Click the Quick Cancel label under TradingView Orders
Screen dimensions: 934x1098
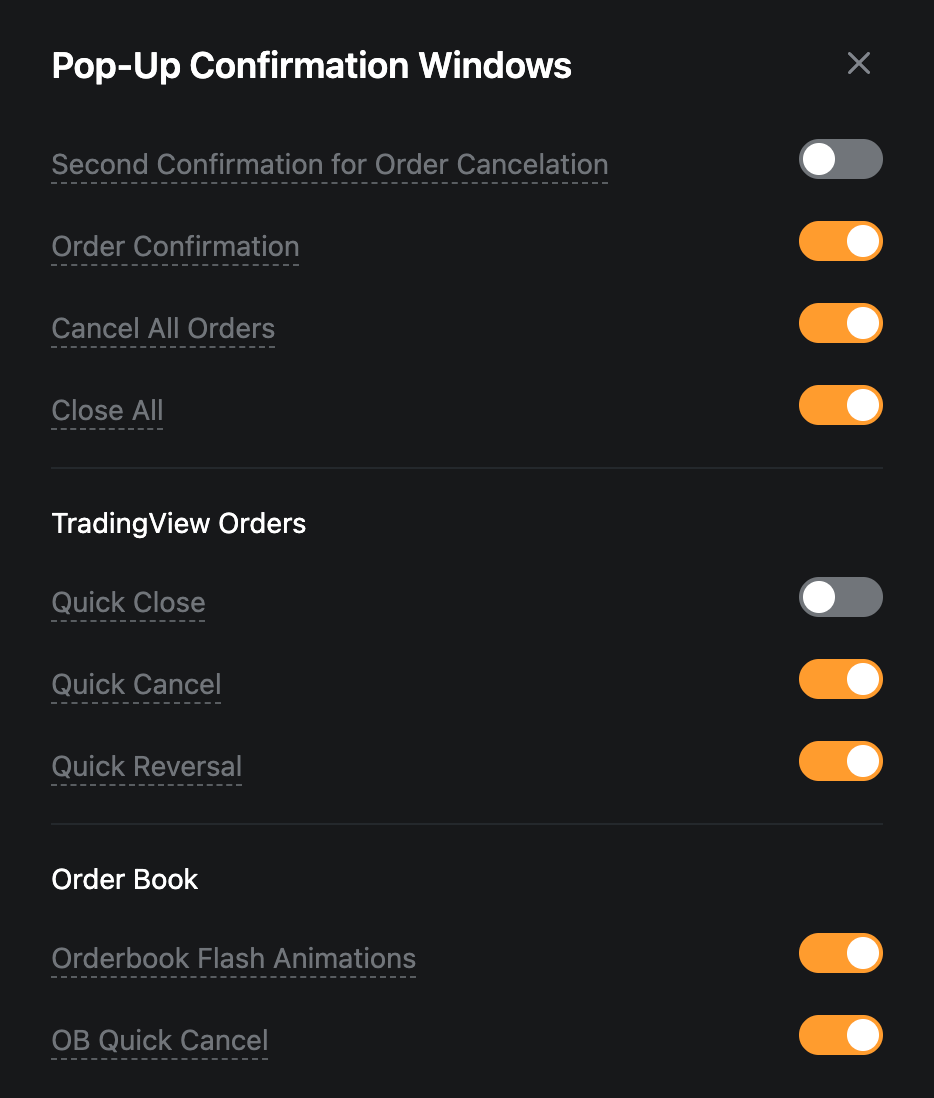(x=136, y=685)
